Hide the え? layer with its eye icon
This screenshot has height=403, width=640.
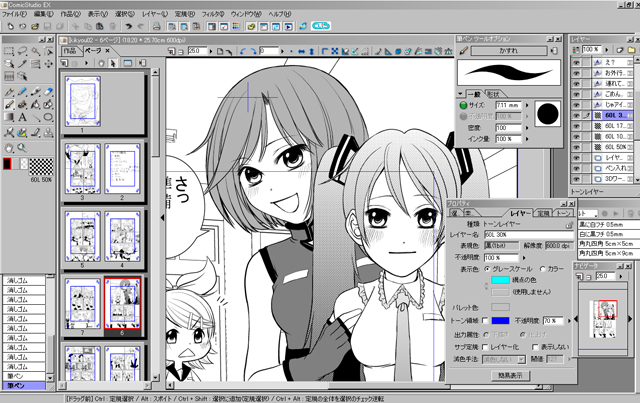click(x=576, y=62)
